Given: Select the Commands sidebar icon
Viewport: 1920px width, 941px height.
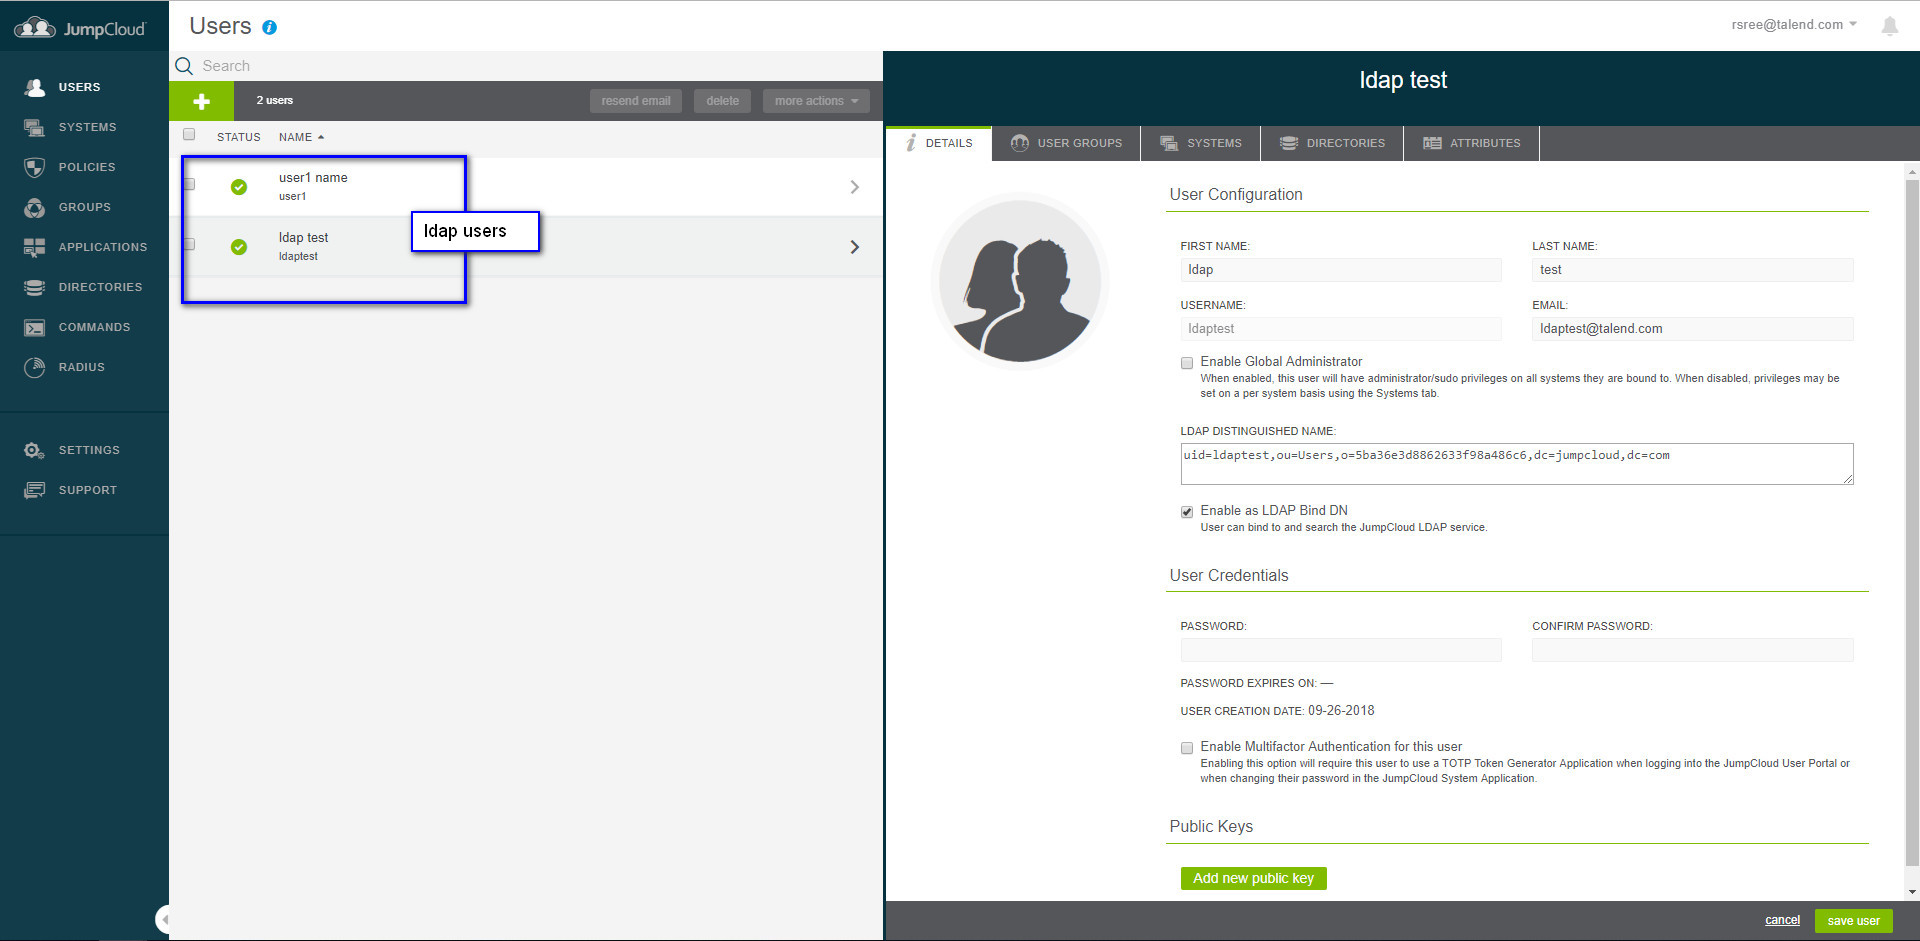Looking at the screenshot, I should click(x=95, y=327).
